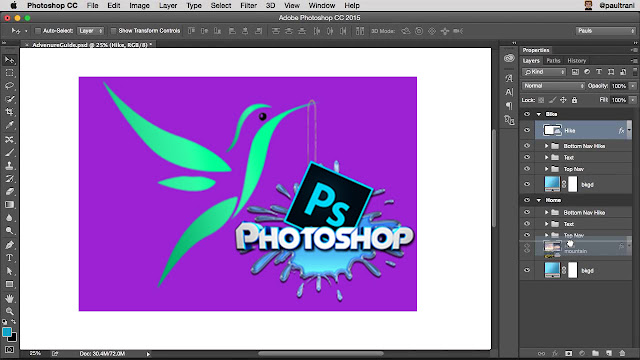Select the Path Selection tool

9,271
